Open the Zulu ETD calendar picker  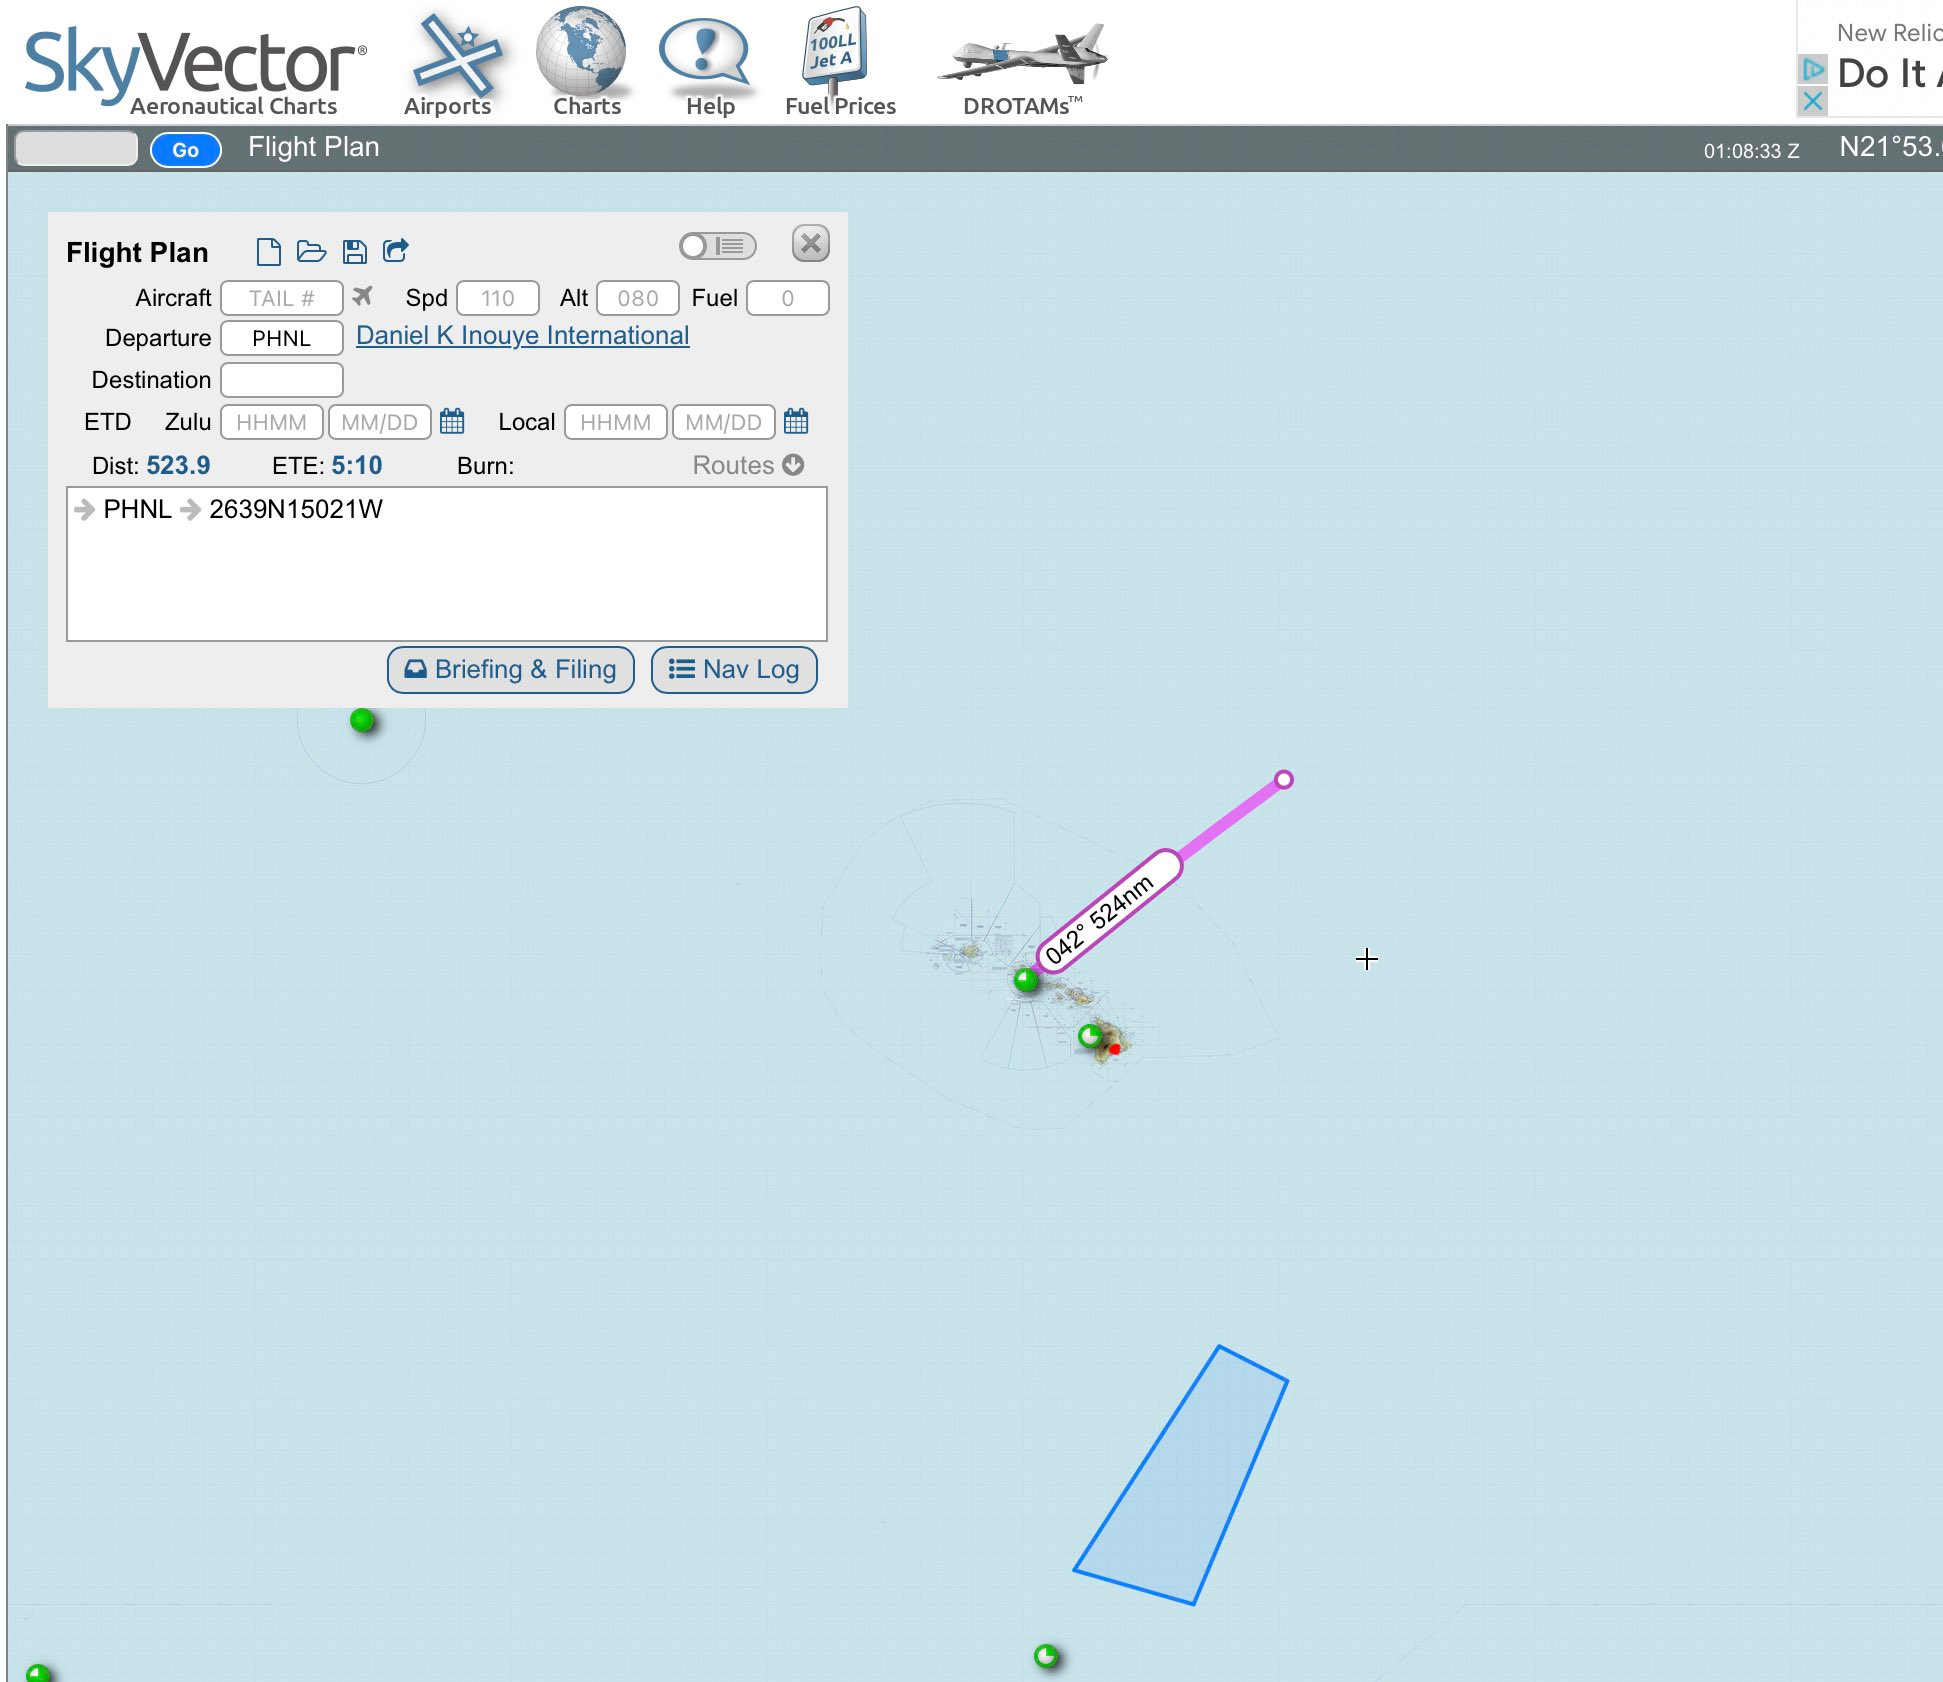pyautogui.click(x=452, y=421)
